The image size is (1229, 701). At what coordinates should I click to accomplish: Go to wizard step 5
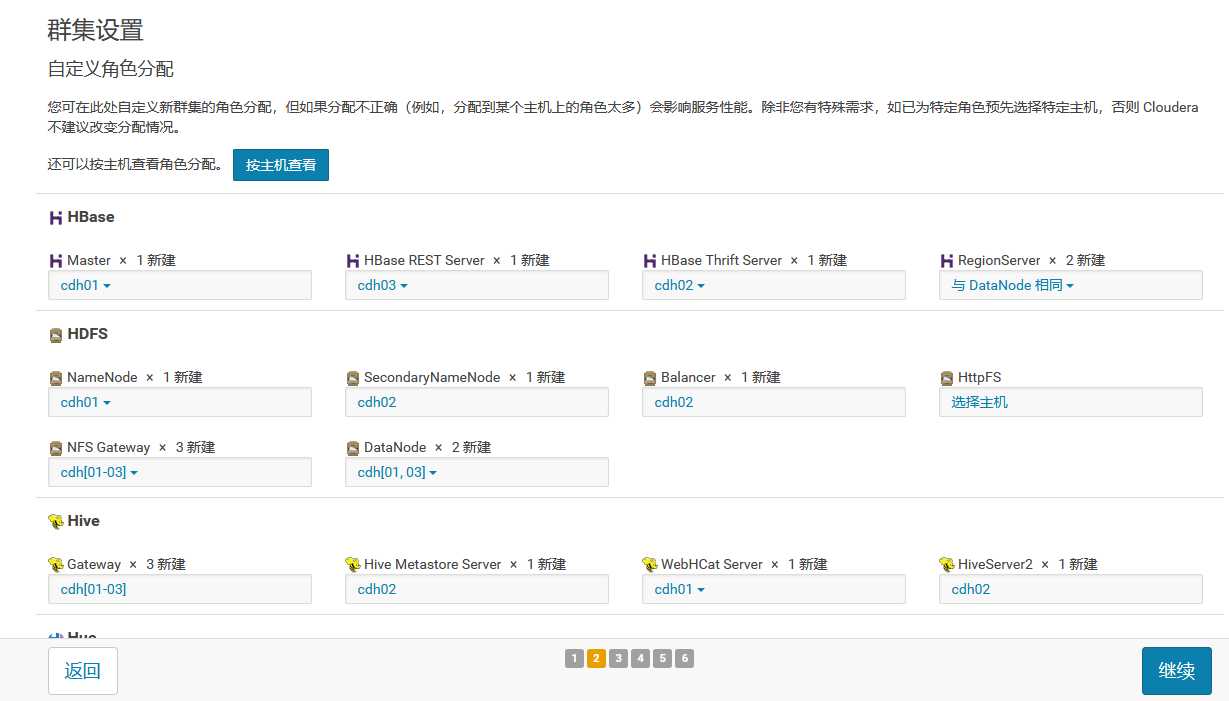[x=662, y=658]
